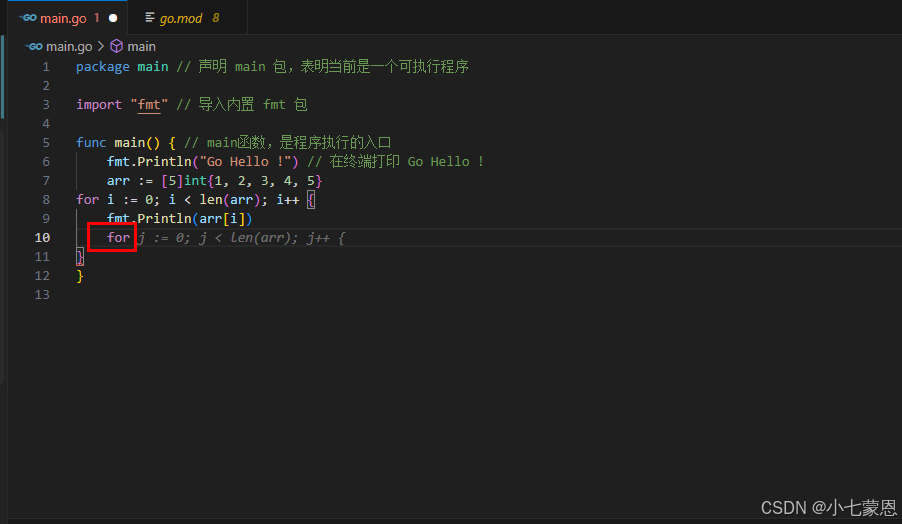This screenshot has width=902, height=524.
Task: Click the line 6 comment 'Go Hello !'
Action: click(x=395, y=162)
